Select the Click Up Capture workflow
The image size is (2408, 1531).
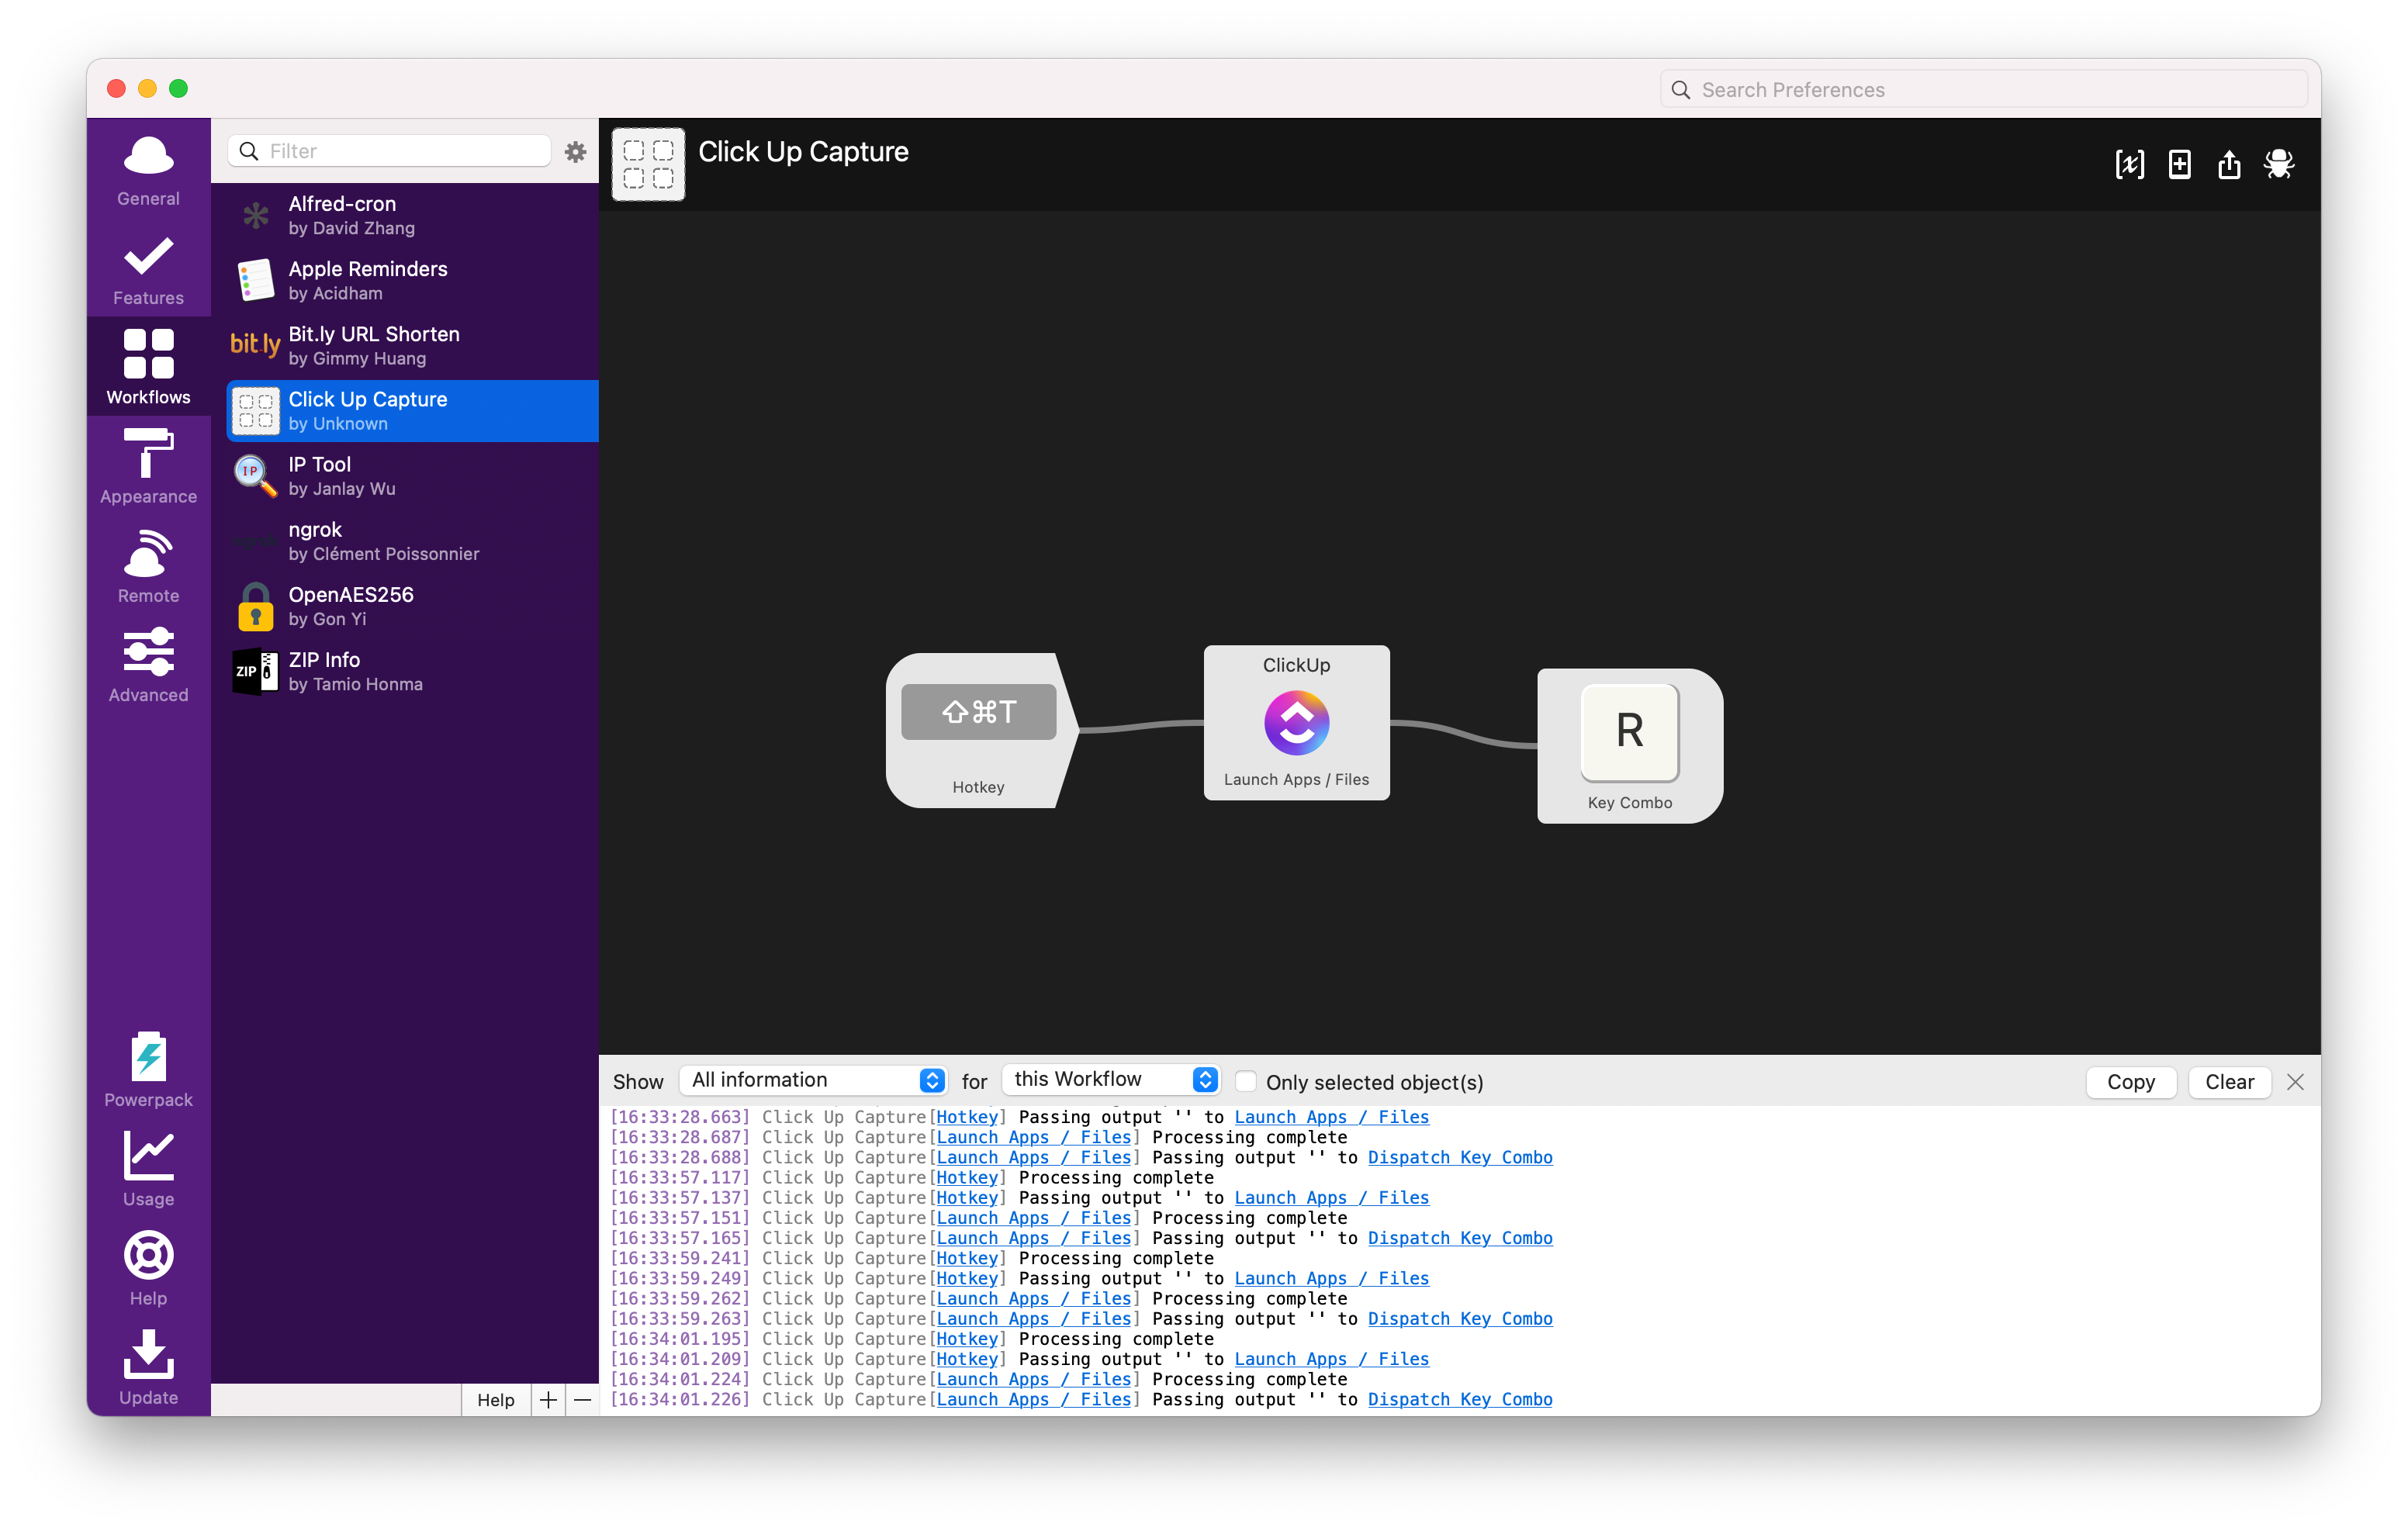click(x=412, y=410)
